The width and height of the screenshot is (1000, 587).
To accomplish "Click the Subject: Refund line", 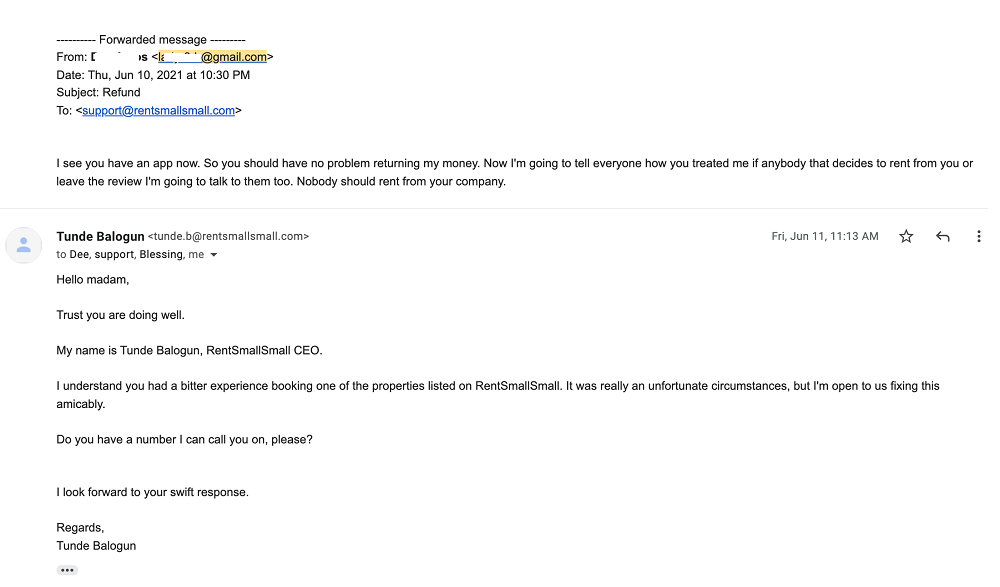I will (x=98, y=93).
